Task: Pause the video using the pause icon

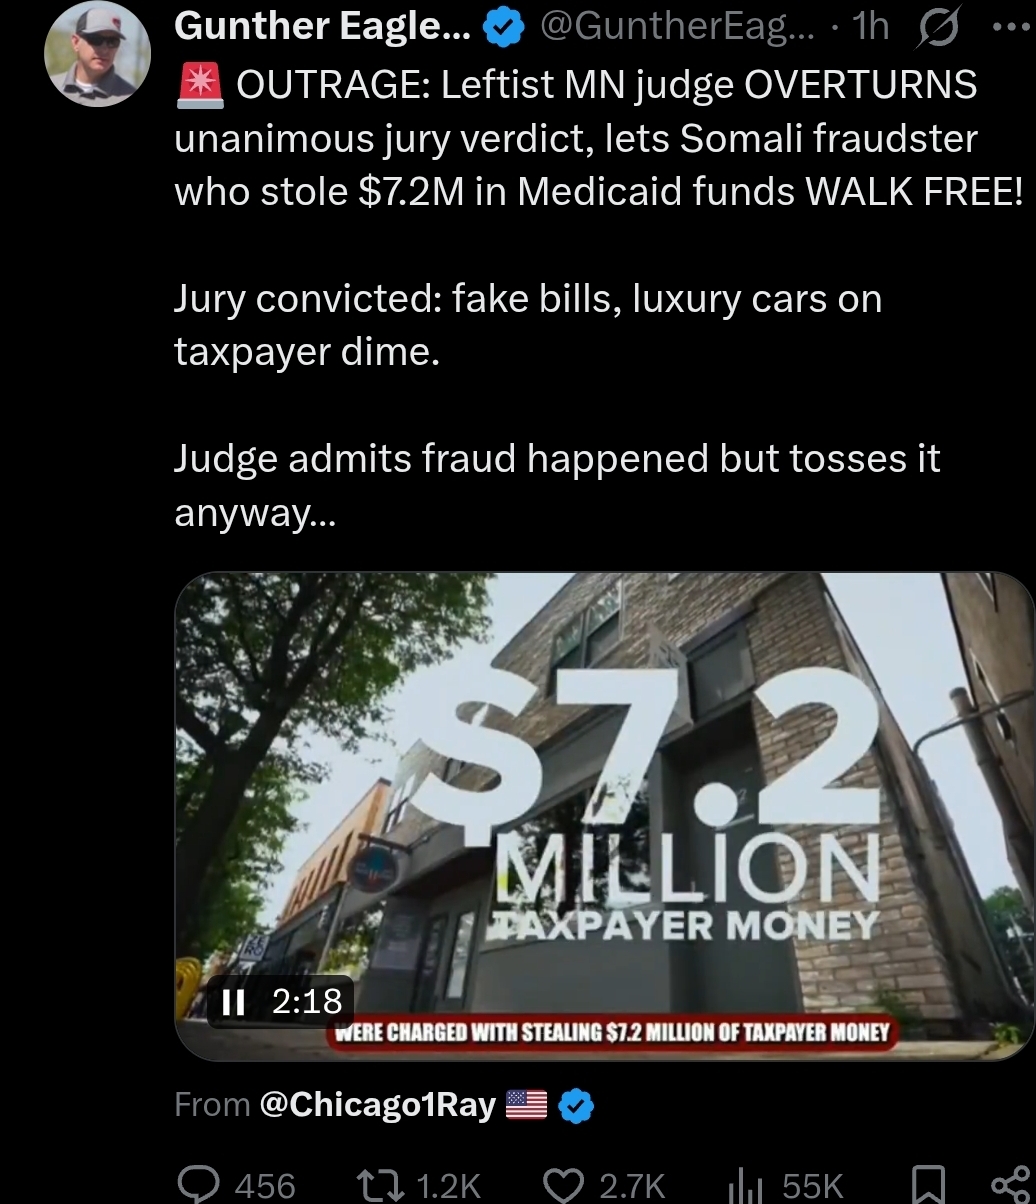Action: click(233, 1000)
